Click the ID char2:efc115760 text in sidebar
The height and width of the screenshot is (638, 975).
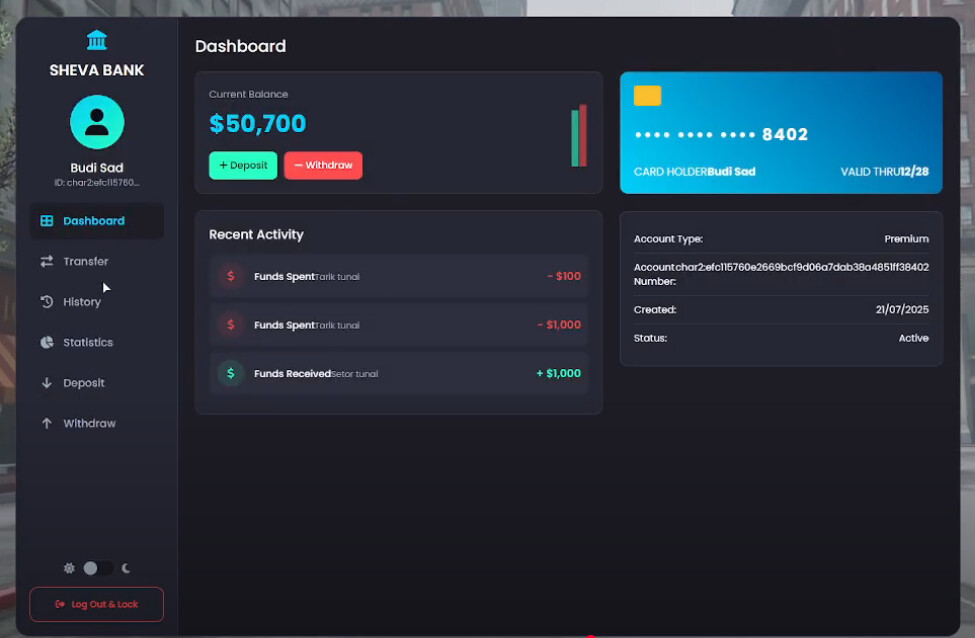96,183
